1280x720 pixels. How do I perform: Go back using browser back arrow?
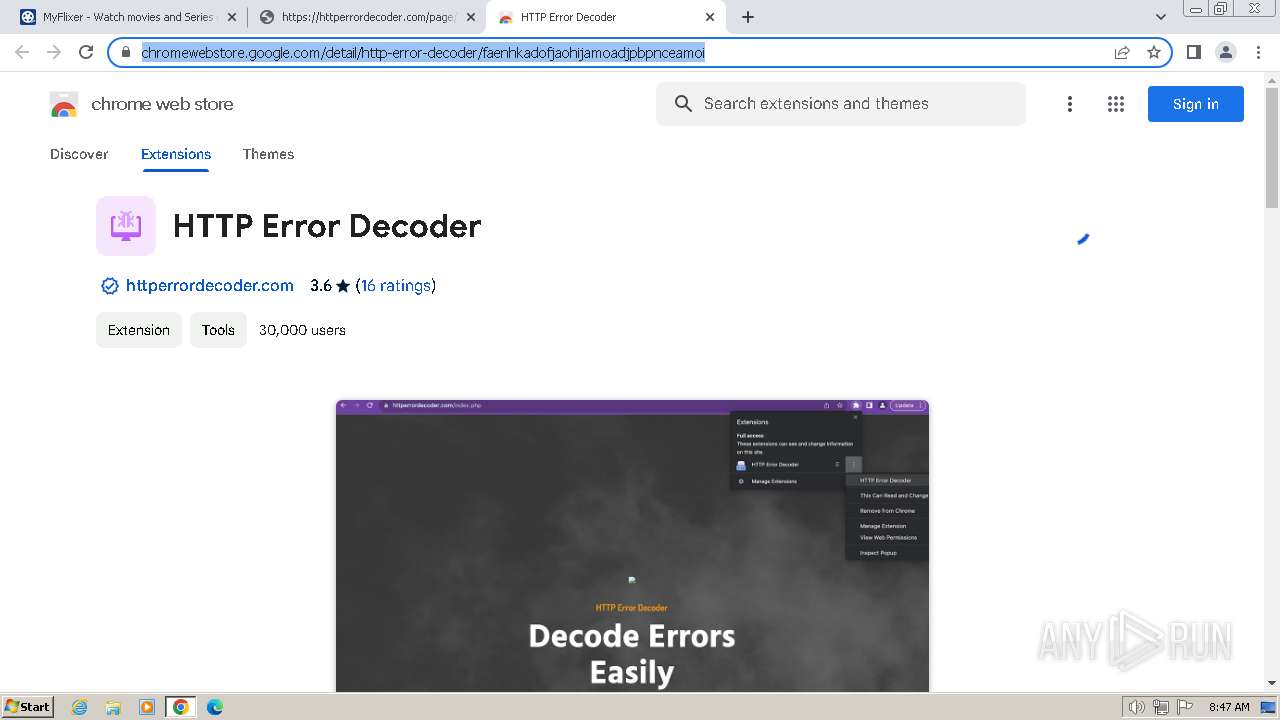pyautogui.click(x=22, y=52)
